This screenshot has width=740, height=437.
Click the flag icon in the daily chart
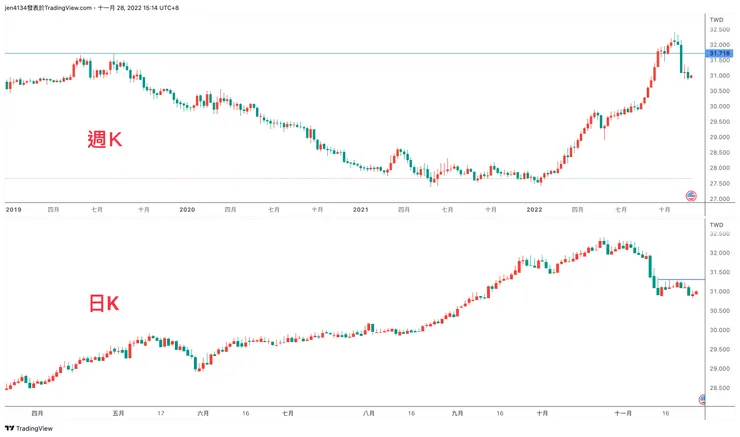702,400
